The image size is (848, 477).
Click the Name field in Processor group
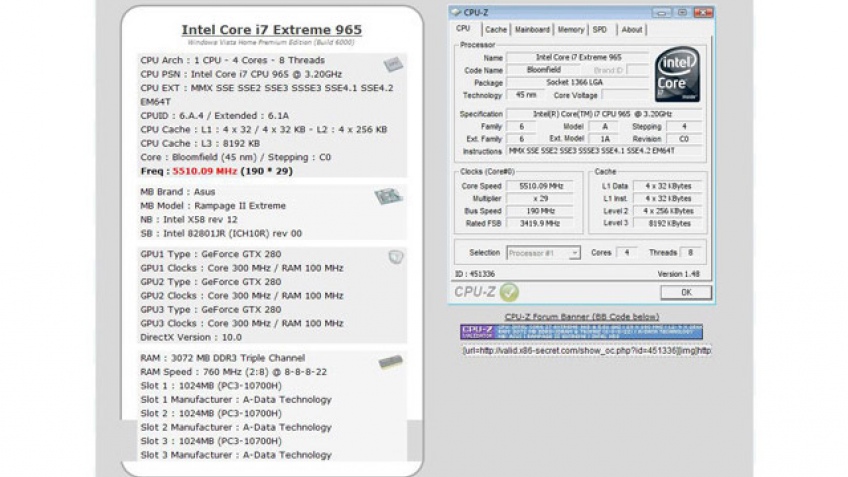pos(578,57)
